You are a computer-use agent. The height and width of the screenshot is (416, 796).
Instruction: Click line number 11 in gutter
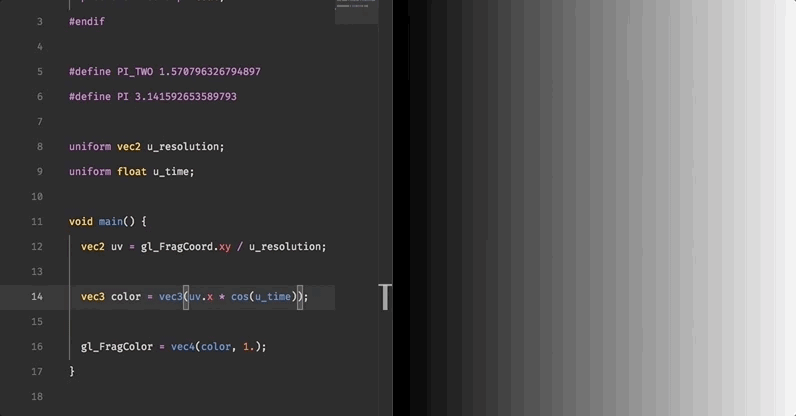point(37,221)
